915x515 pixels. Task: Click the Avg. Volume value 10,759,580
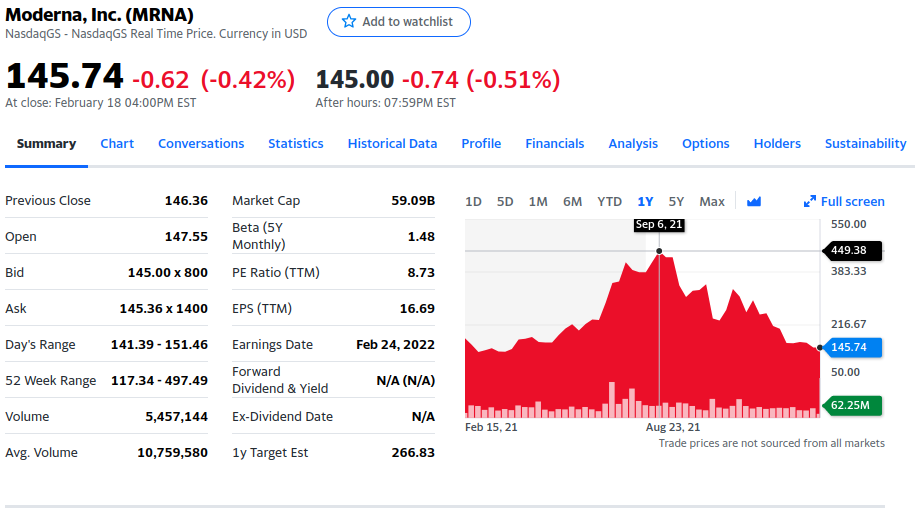tap(172, 453)
